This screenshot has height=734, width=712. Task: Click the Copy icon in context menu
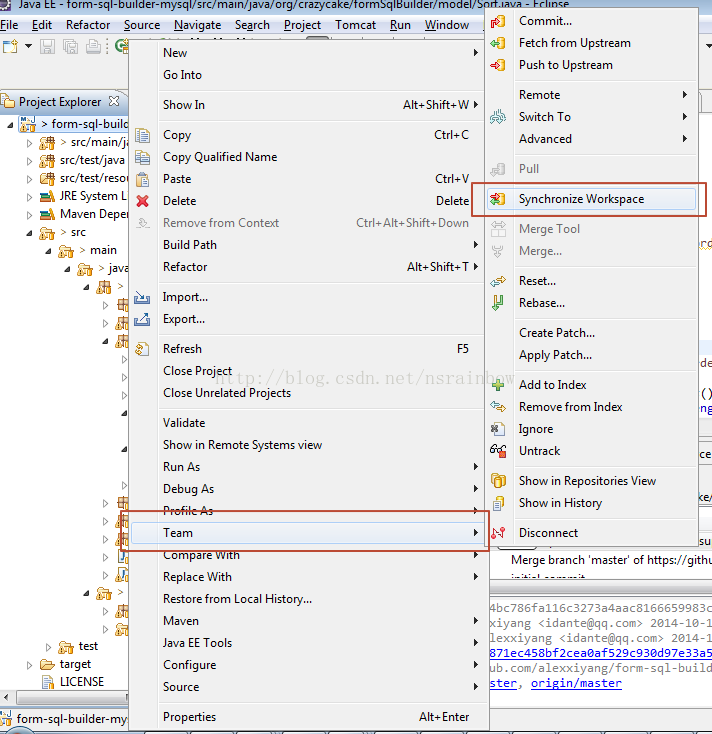click(x=142, y=135)
